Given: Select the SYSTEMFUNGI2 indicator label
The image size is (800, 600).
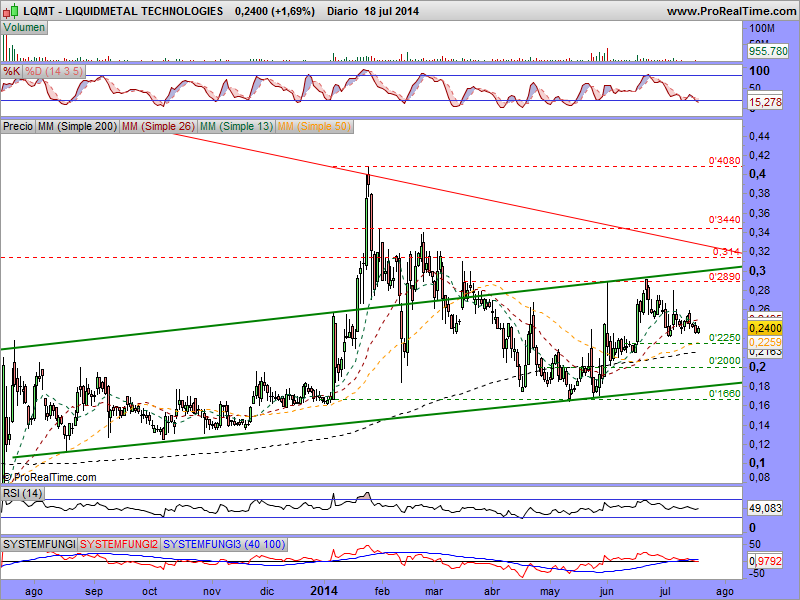Looking at the screenshot, I should tap(119, 544).
